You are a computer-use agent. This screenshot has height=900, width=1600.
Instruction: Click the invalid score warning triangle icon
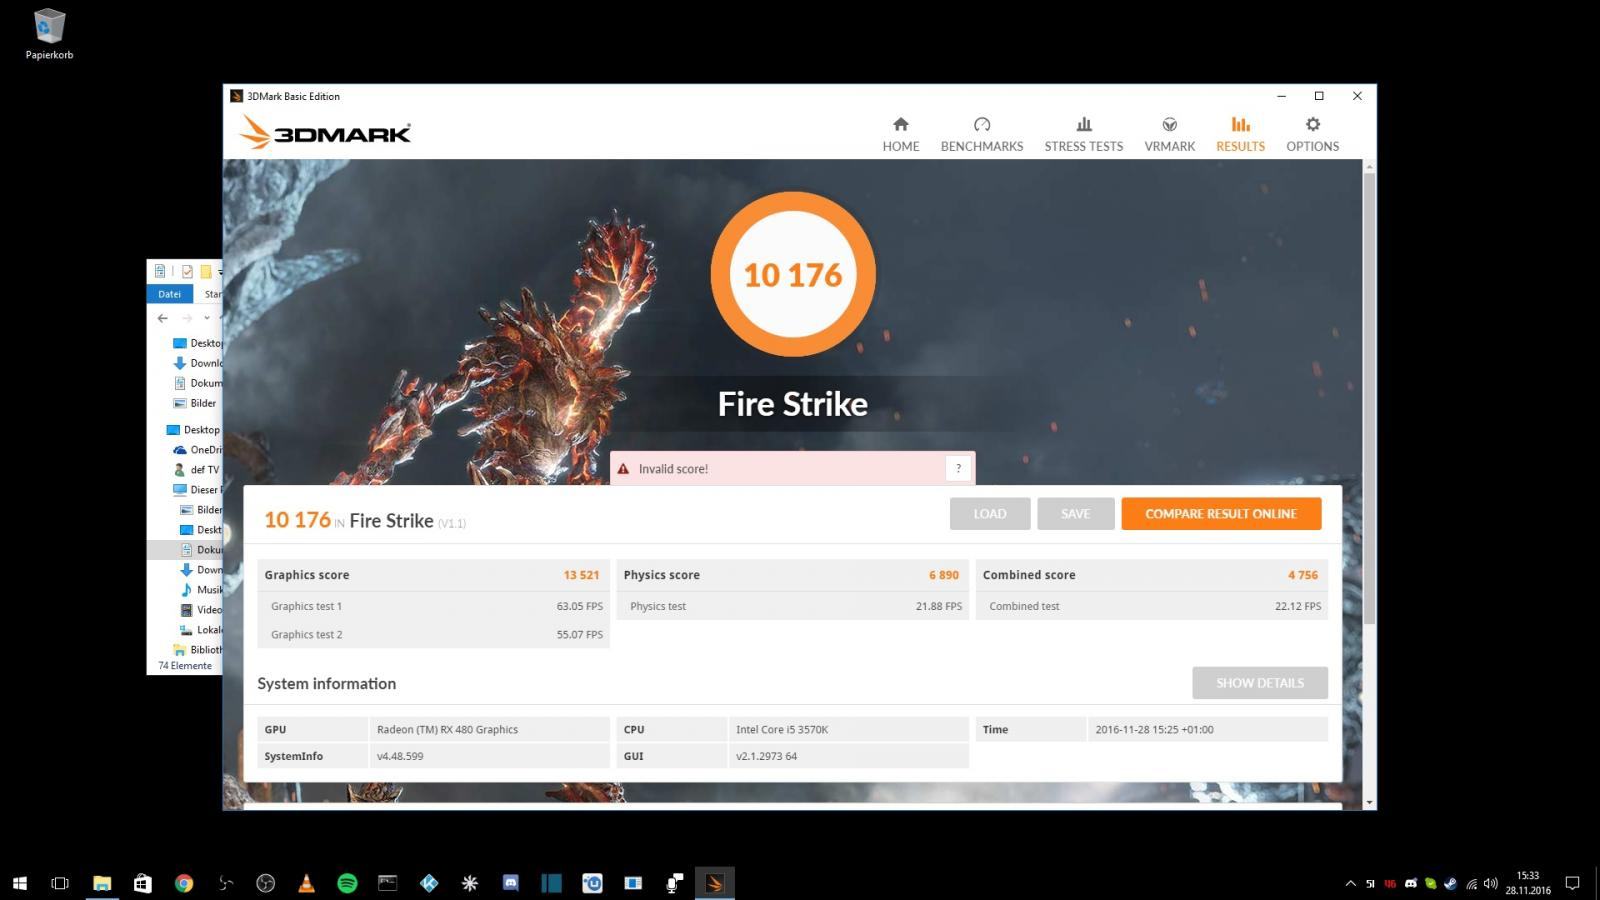[x=623, y=468]
